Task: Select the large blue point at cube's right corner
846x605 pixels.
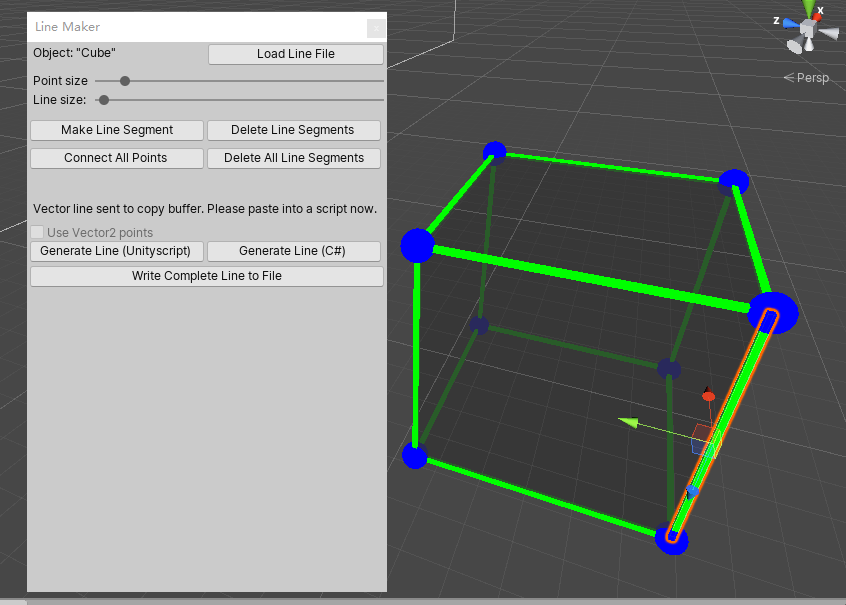Action: click(773, 313)
